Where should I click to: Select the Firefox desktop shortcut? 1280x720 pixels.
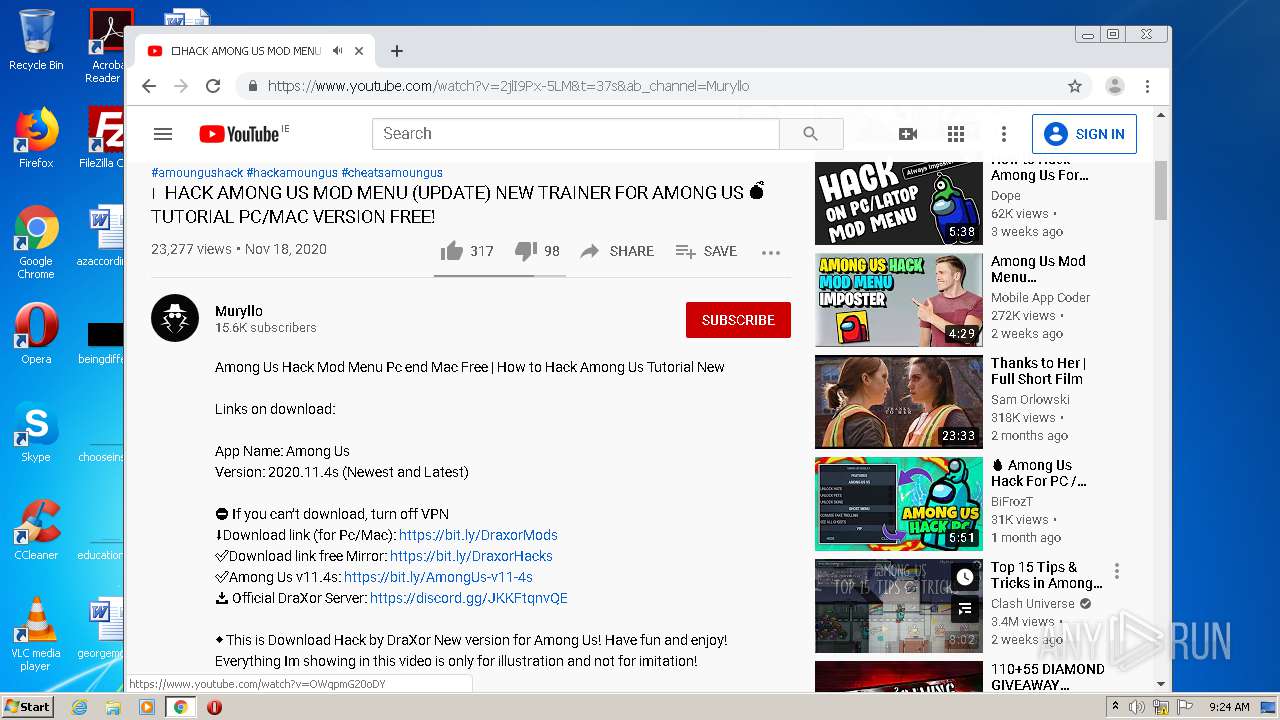pyautogui.click(x=36, y=138)
